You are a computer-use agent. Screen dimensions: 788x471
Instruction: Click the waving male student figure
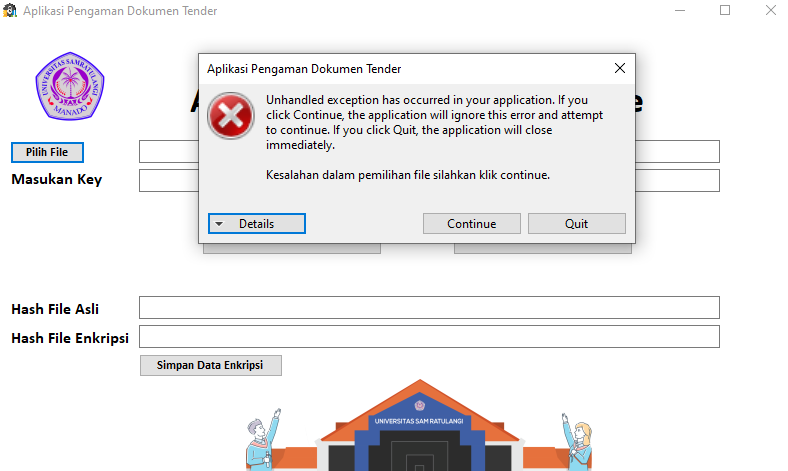[x=264, y=440]
